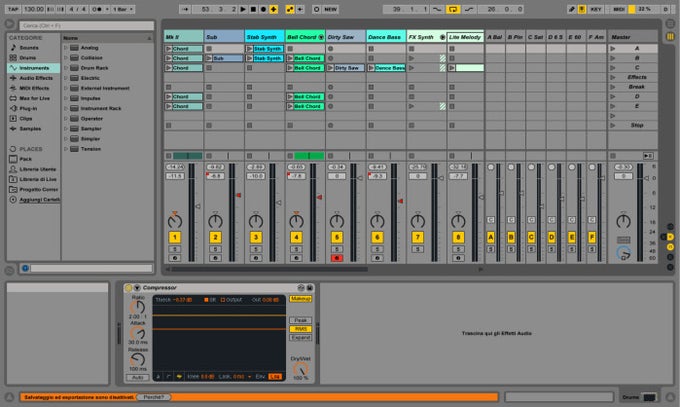This screenshot has width=680, height=407.
Task: Stop playback with the transport Stop button
Action: click(x=253, y=9)
